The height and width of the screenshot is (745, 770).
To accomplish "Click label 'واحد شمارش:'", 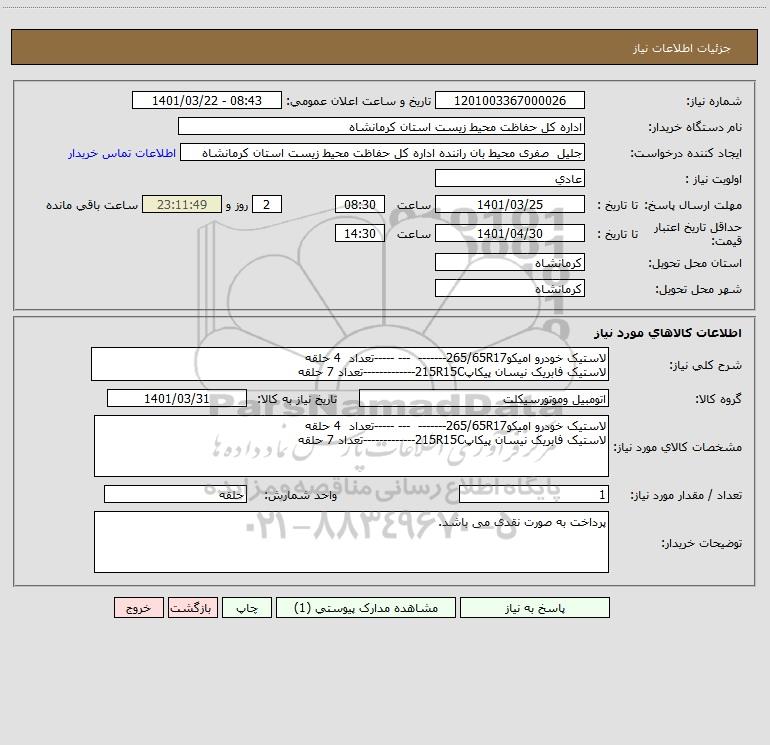I will pos(301,496).
